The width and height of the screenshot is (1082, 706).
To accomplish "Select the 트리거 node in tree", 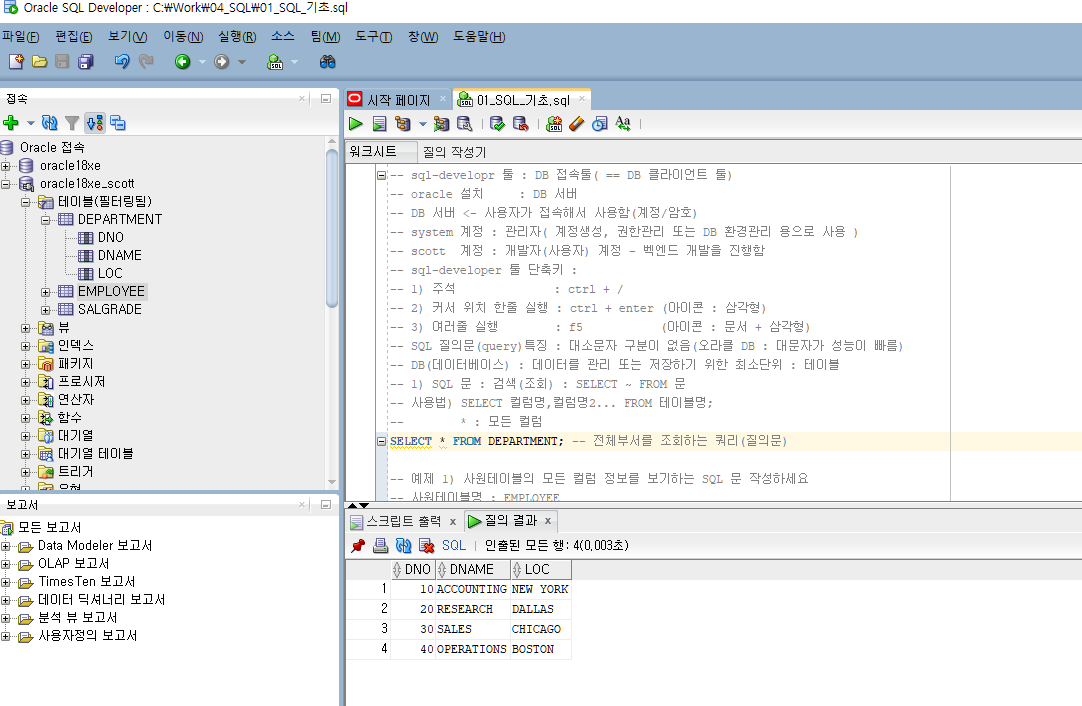I will tap(75, 471).
